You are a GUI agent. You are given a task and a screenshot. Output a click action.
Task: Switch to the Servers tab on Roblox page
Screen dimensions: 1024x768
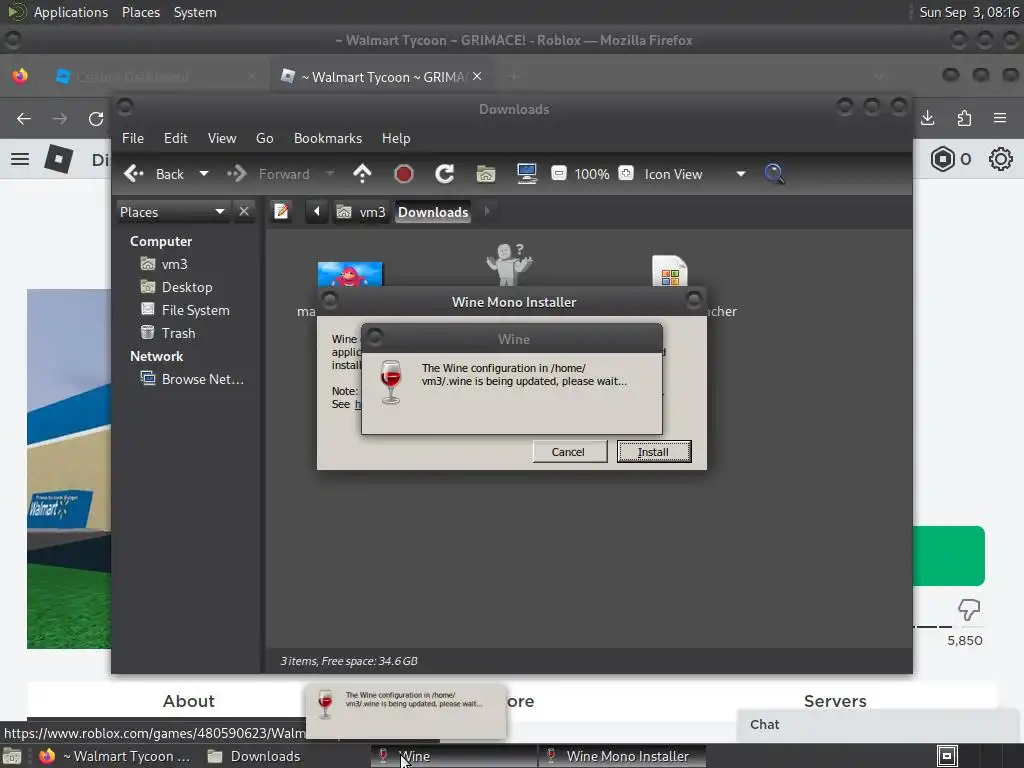point(835,701)
